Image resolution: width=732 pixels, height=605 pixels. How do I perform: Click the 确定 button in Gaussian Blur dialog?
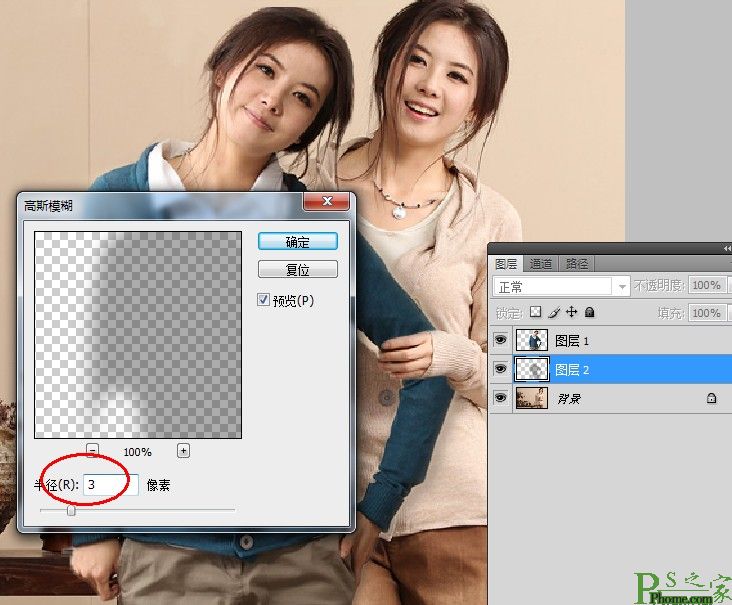pos(297,241)
